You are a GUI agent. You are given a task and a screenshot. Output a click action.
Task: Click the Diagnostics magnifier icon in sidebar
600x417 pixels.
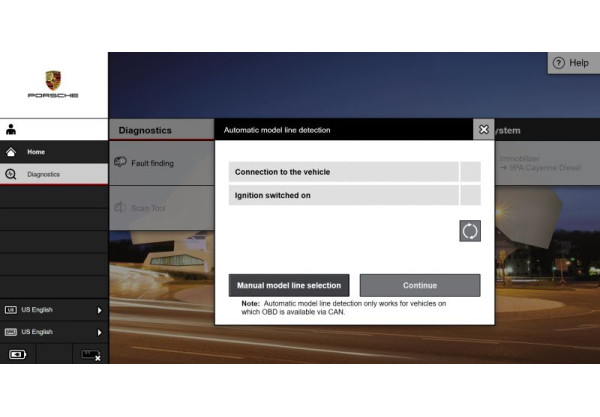coord(11,174)
